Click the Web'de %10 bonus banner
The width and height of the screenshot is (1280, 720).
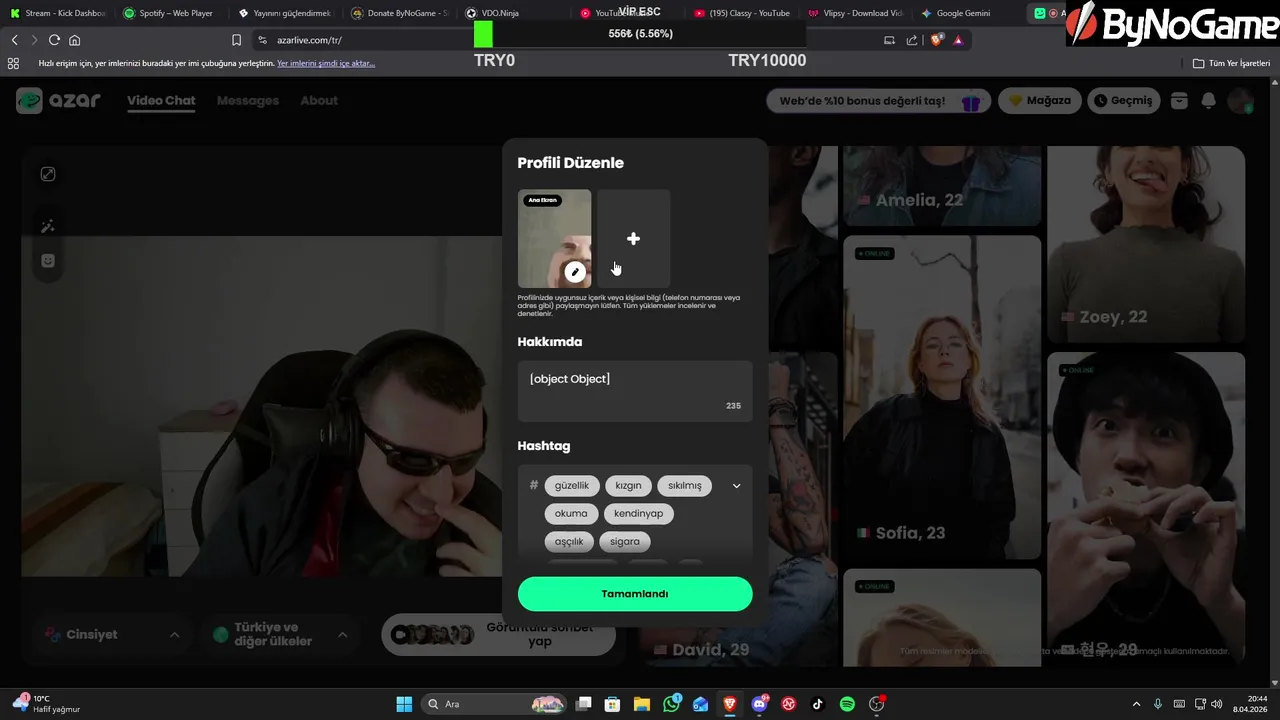point(878,101)
